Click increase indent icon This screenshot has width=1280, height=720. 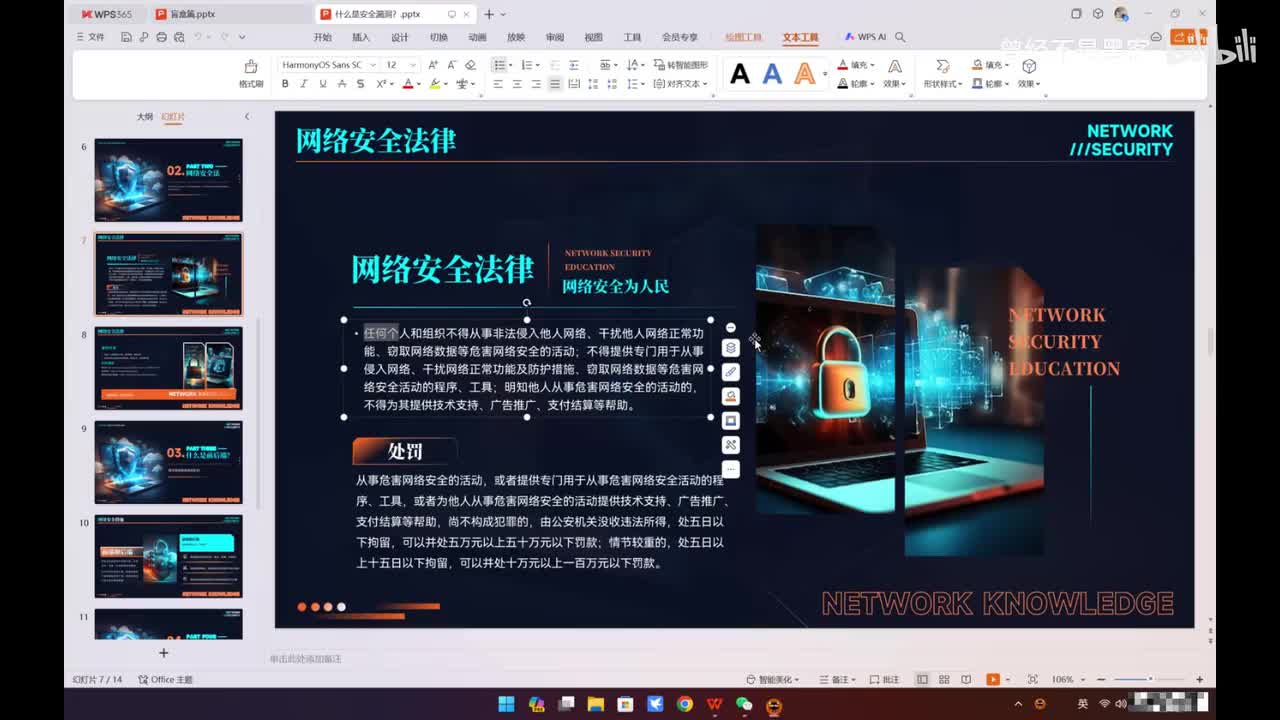[x=574, y=65]
